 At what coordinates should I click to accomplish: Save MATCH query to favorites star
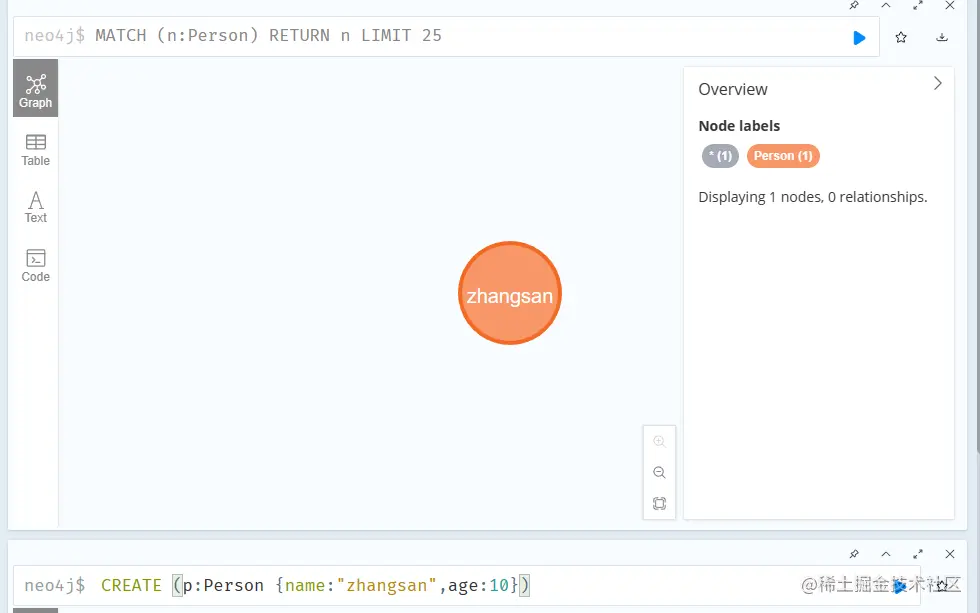coord(901,37)
